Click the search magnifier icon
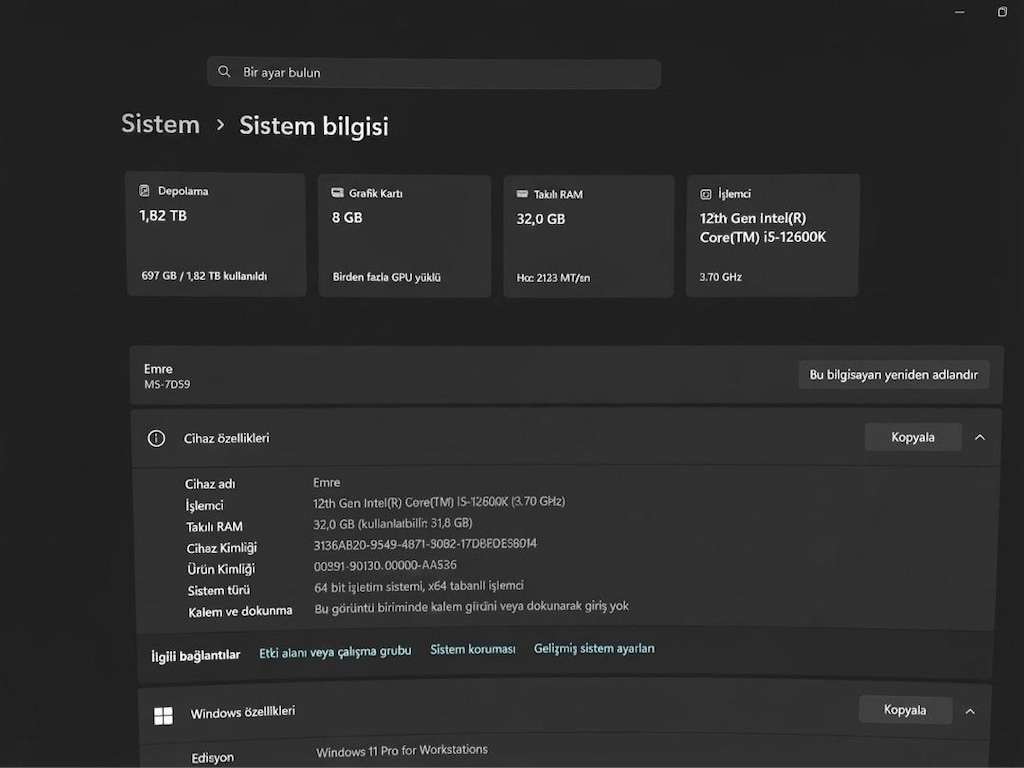 coord(224,72)
